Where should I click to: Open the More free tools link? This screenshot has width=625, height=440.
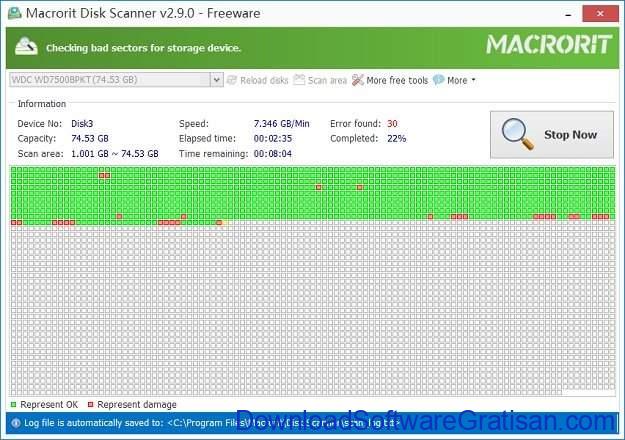pos(397,81)
